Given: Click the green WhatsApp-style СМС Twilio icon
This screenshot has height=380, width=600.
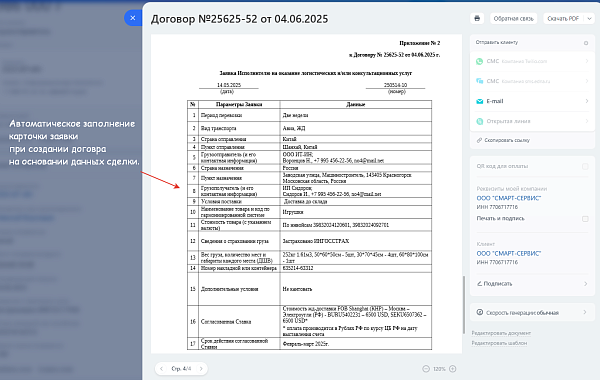Looking at the screenshot, I should [479, 61].
